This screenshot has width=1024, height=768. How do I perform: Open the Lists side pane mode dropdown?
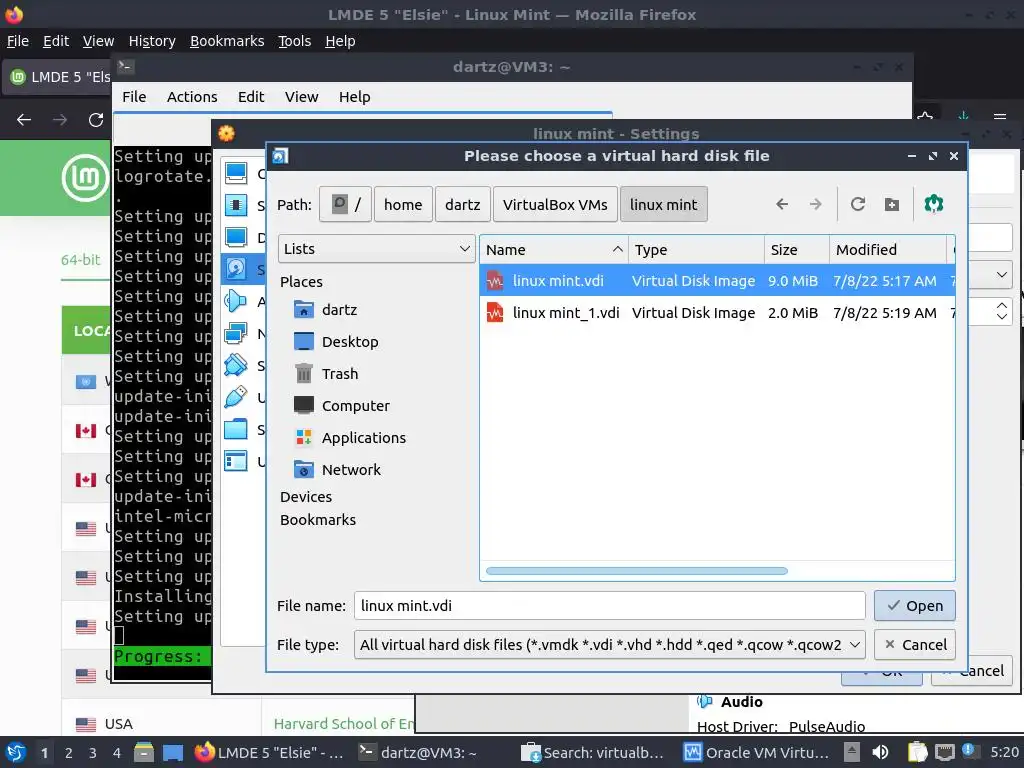(377, 249)
